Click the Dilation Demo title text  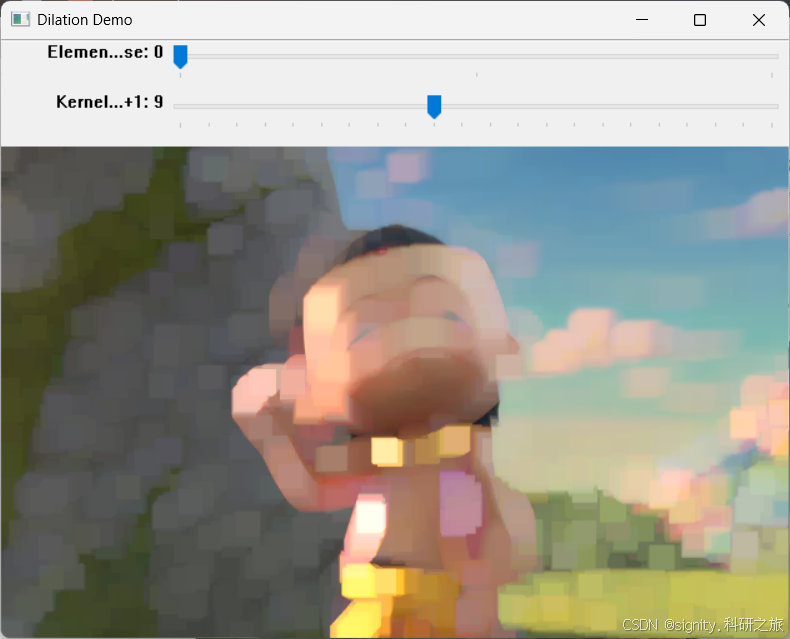(85, 20)
